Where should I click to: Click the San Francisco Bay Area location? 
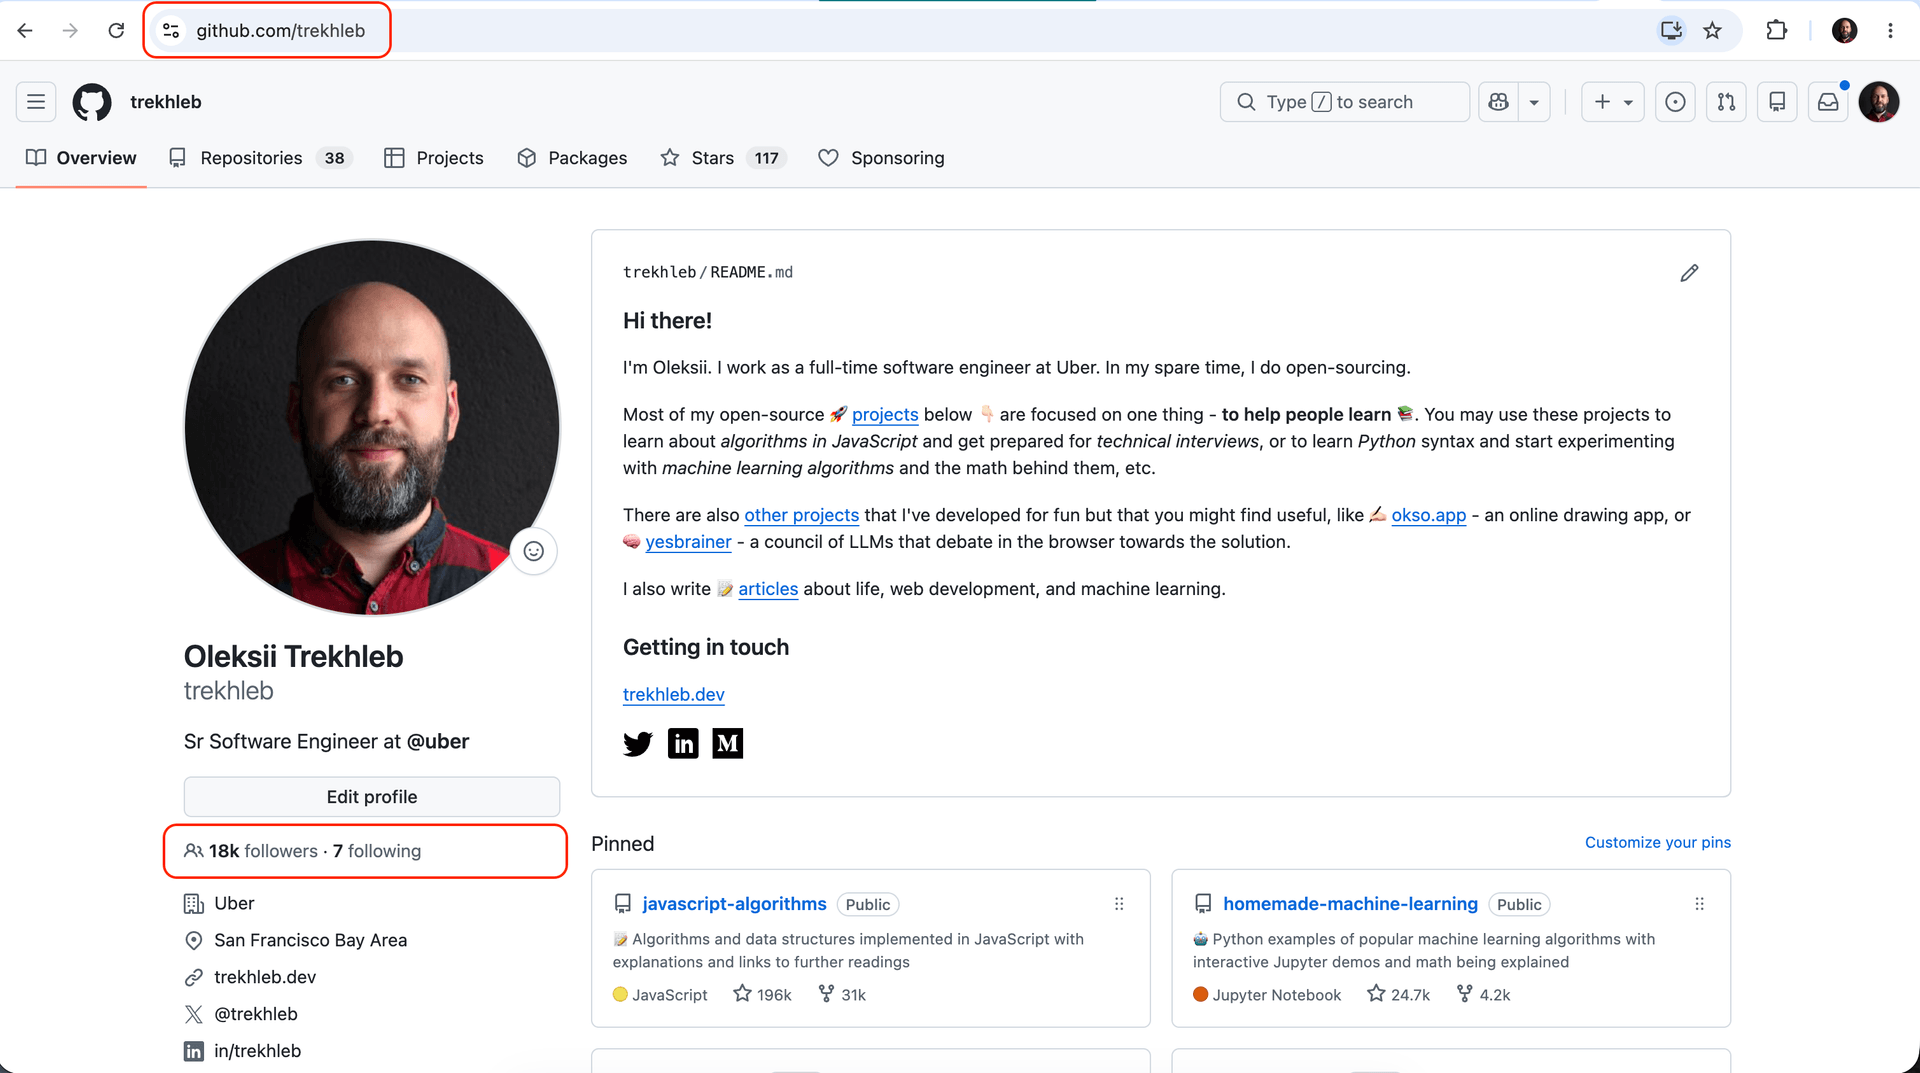point(310,940)
